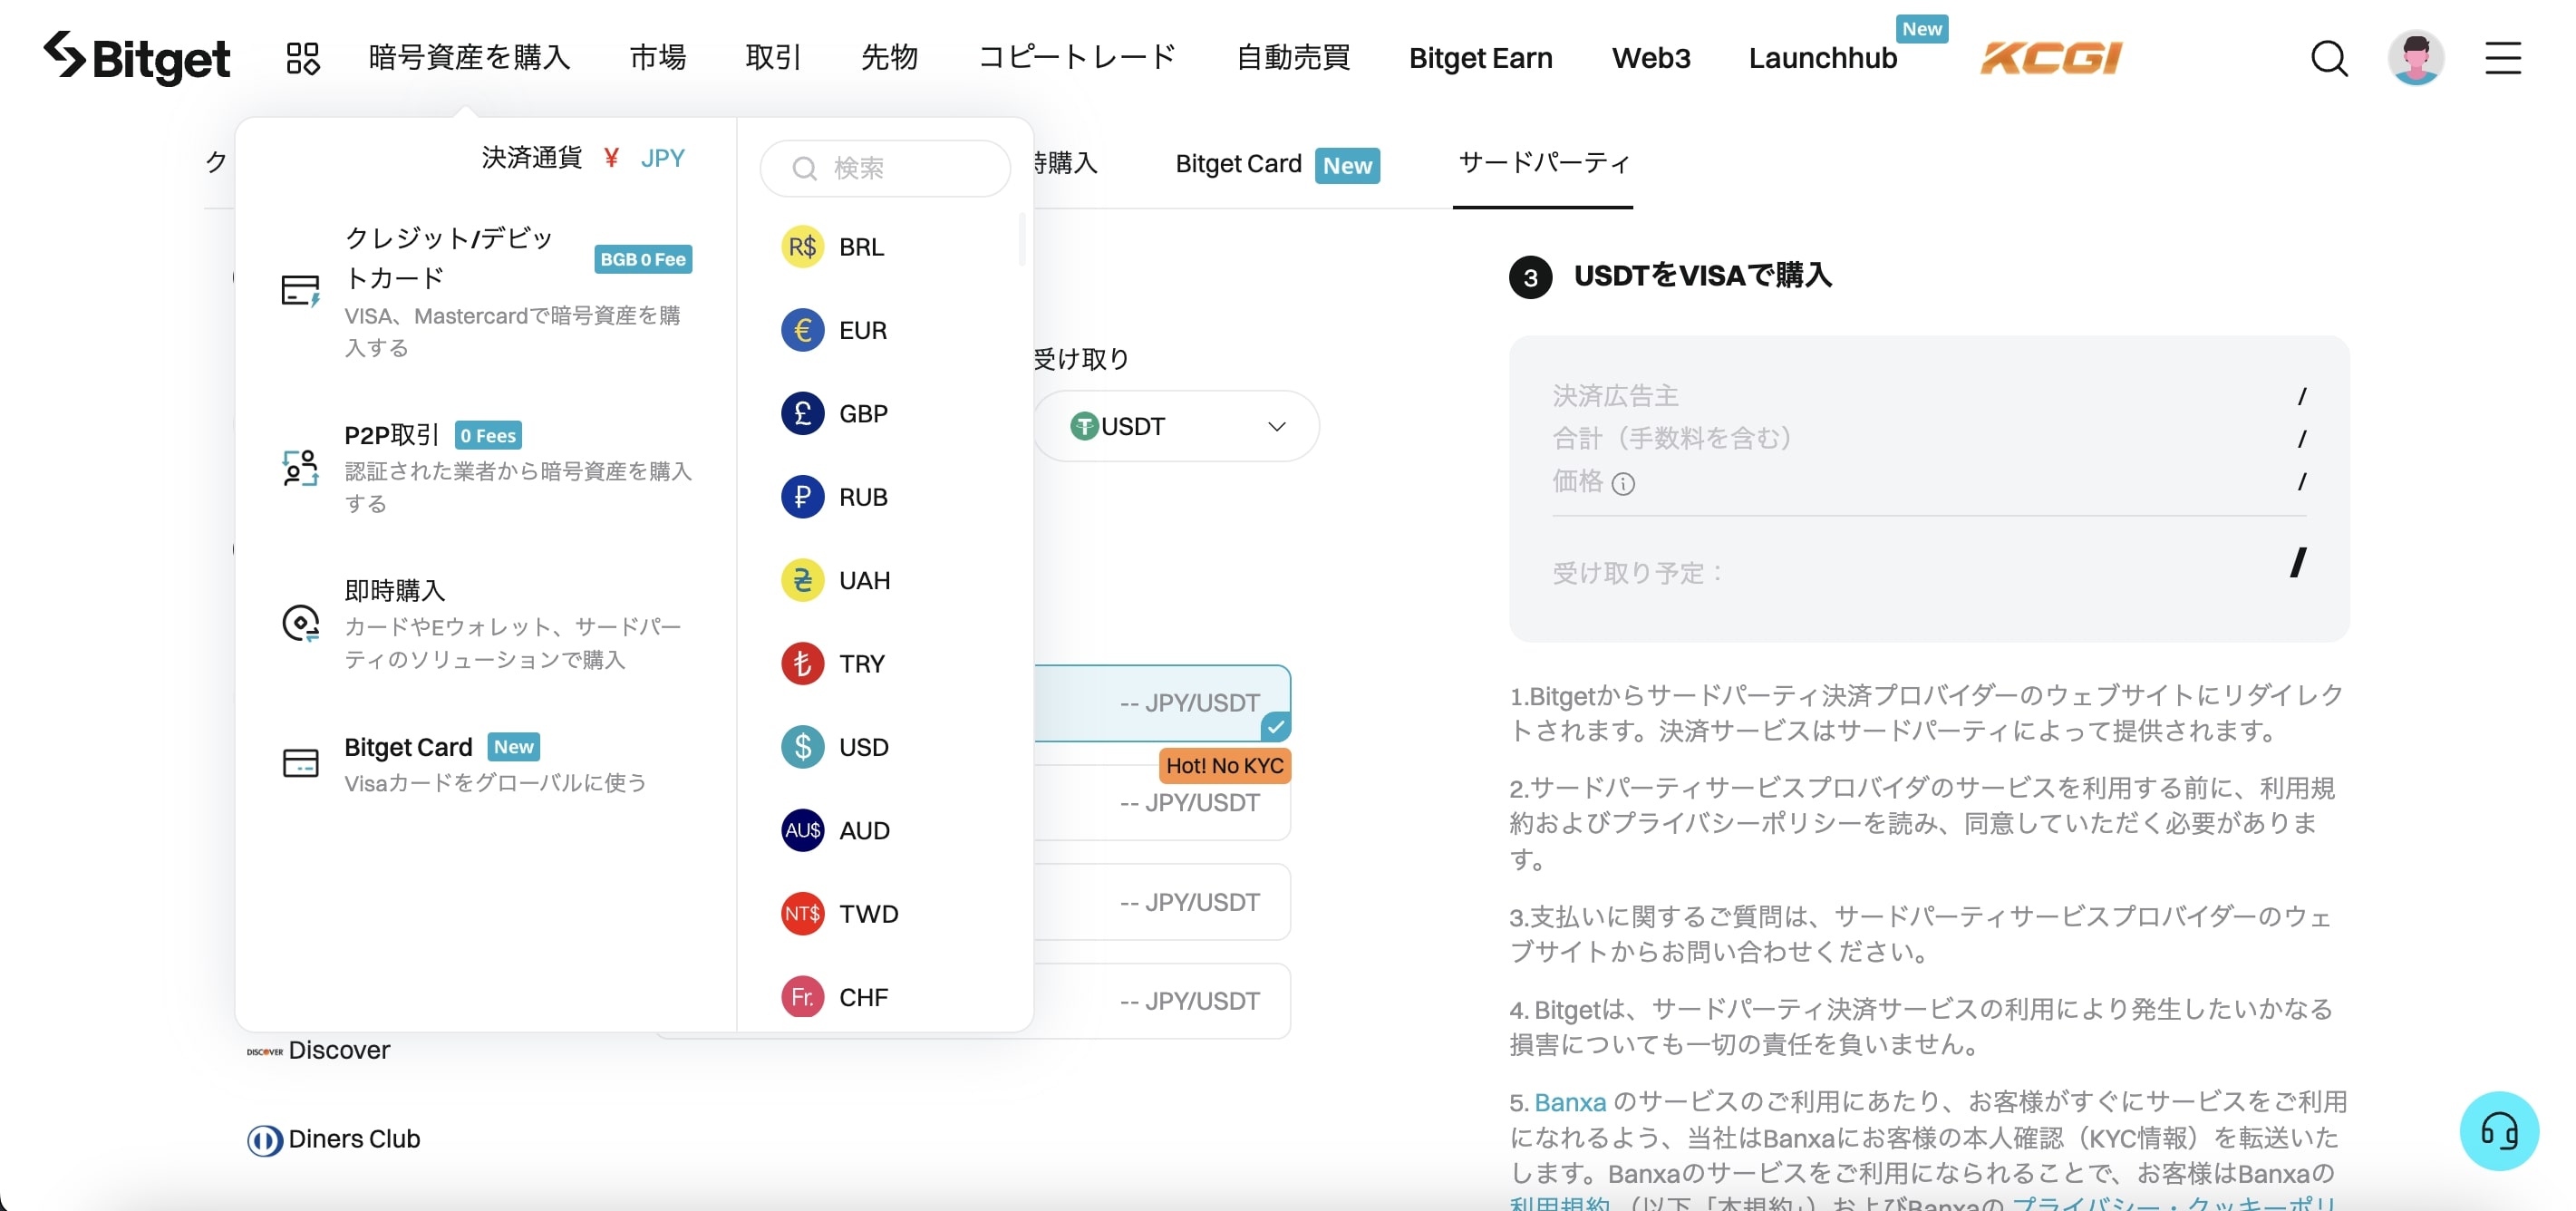Select the BGB 0 Fee badge

click(643, 259)
